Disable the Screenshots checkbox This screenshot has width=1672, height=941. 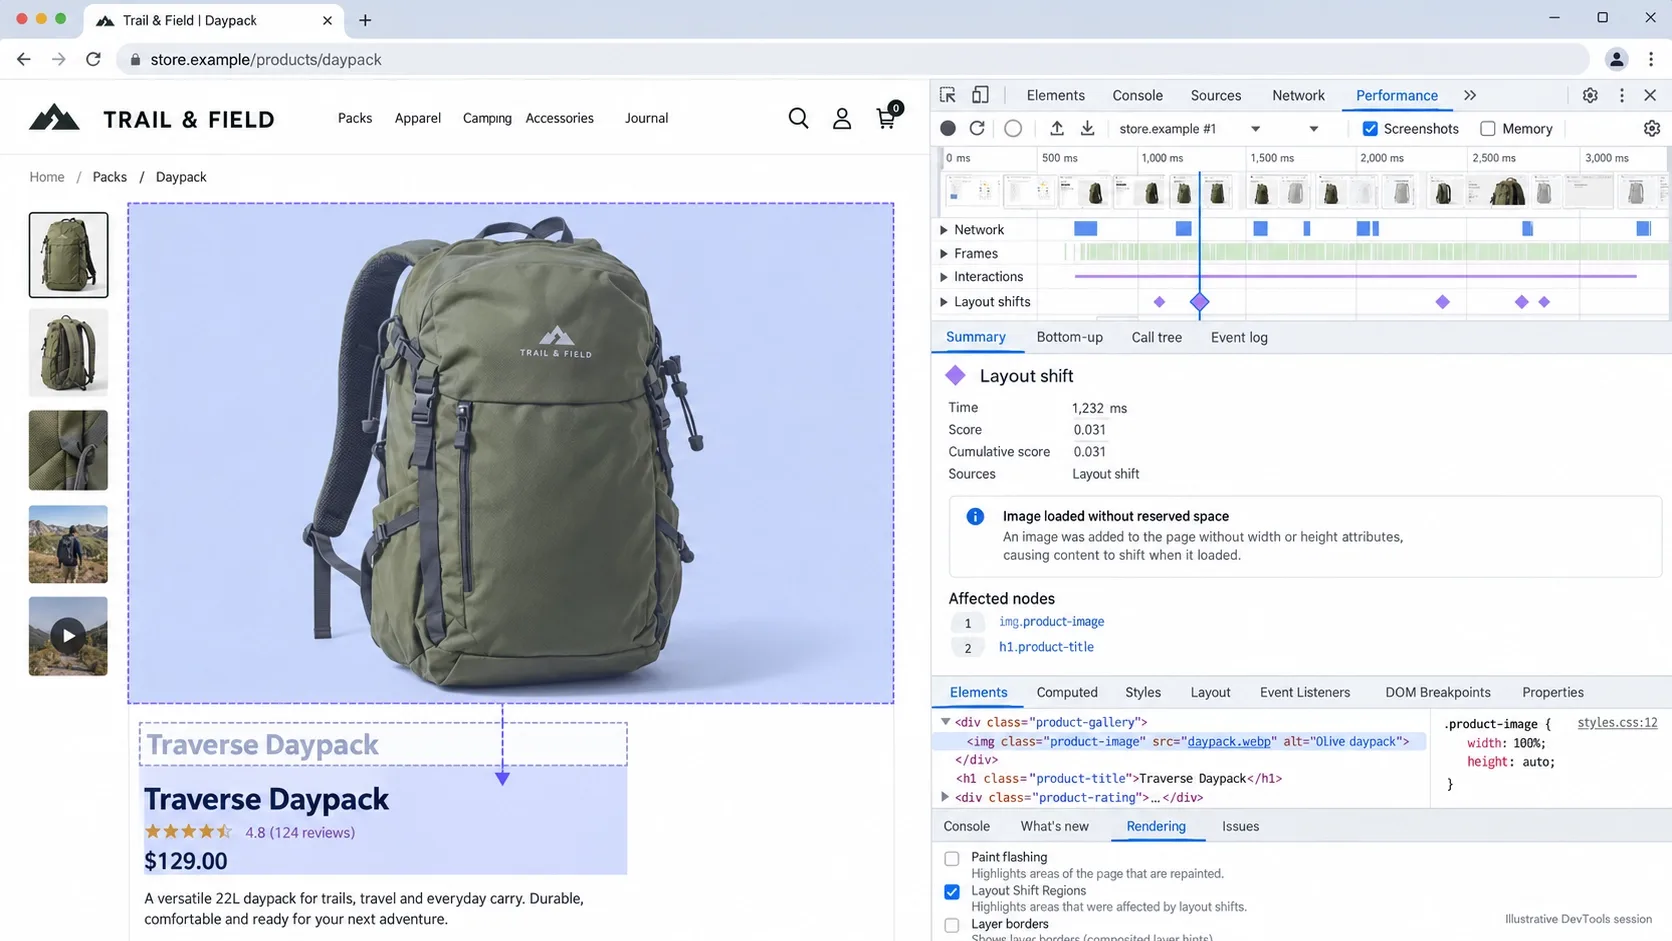pos(1370,128)
